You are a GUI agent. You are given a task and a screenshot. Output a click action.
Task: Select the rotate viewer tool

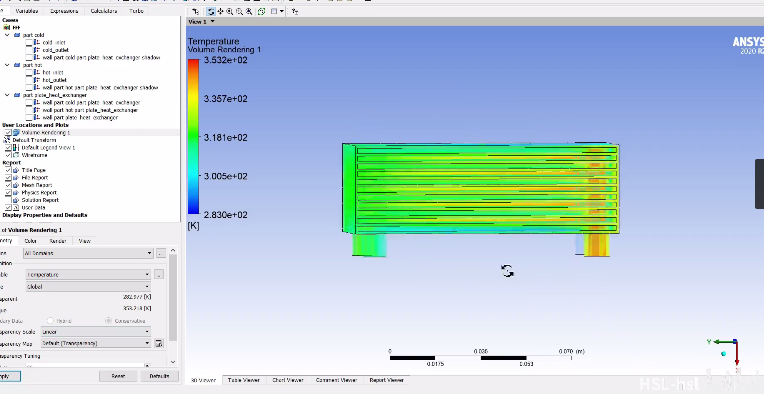(211, 11)
